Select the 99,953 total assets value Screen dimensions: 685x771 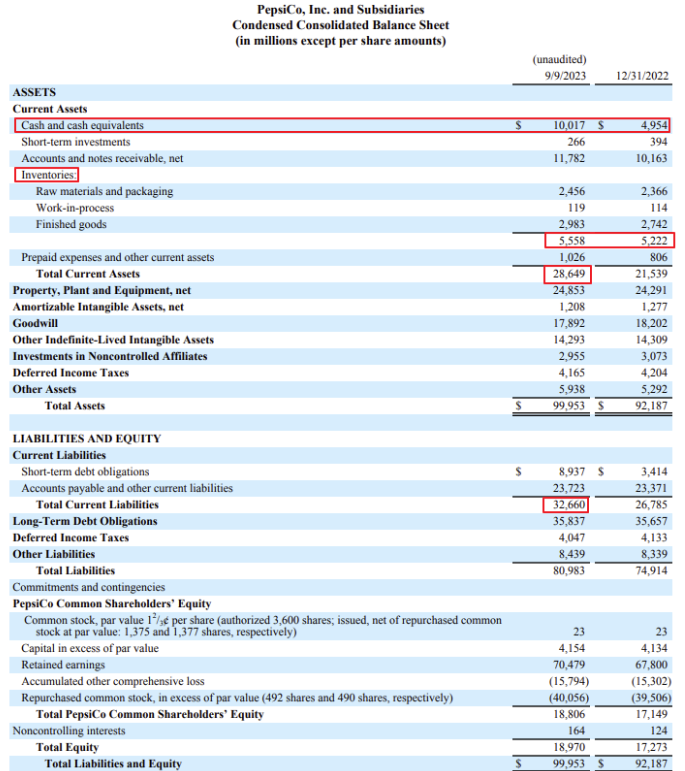569,406
